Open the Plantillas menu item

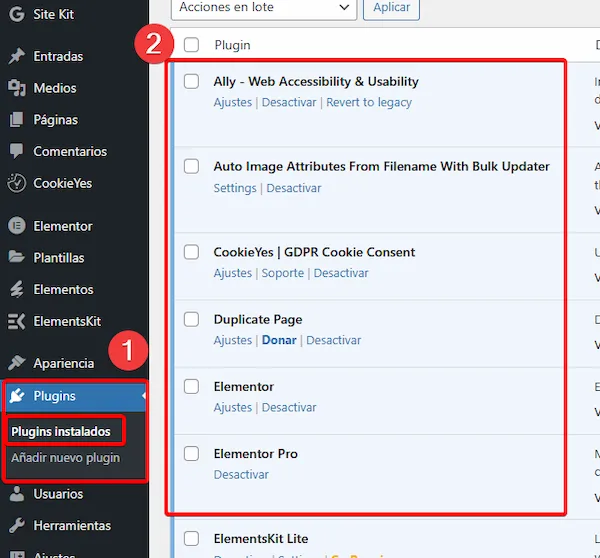tap(59, 258)
